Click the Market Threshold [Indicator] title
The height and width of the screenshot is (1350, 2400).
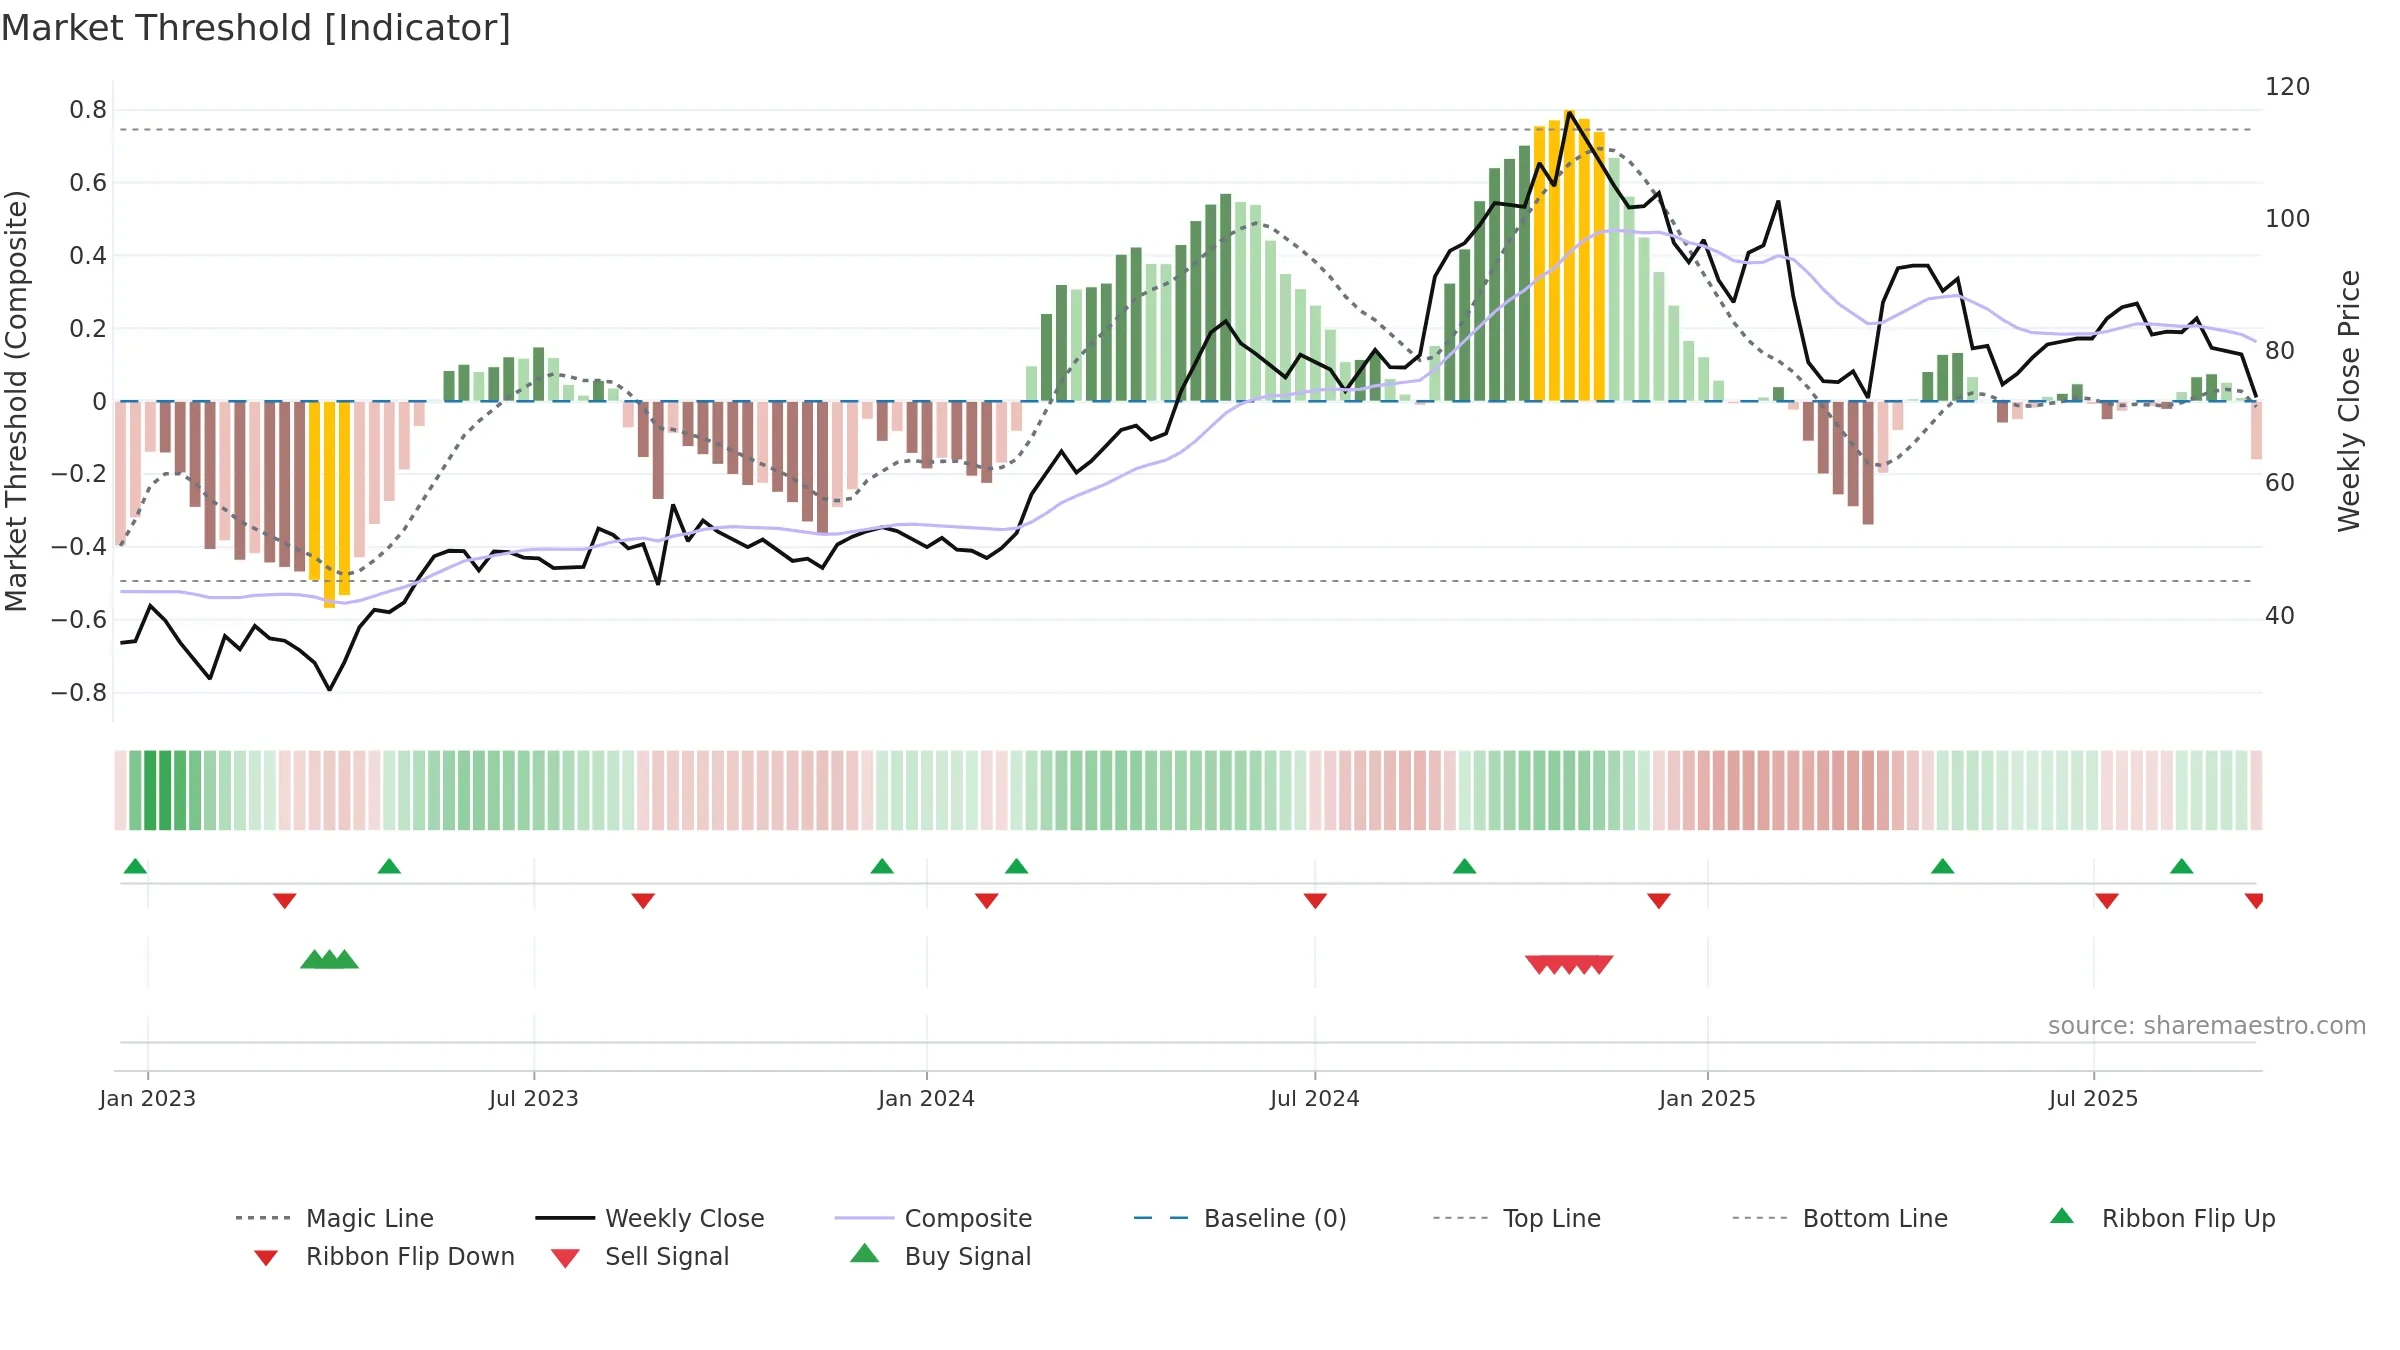pos(256,28)
